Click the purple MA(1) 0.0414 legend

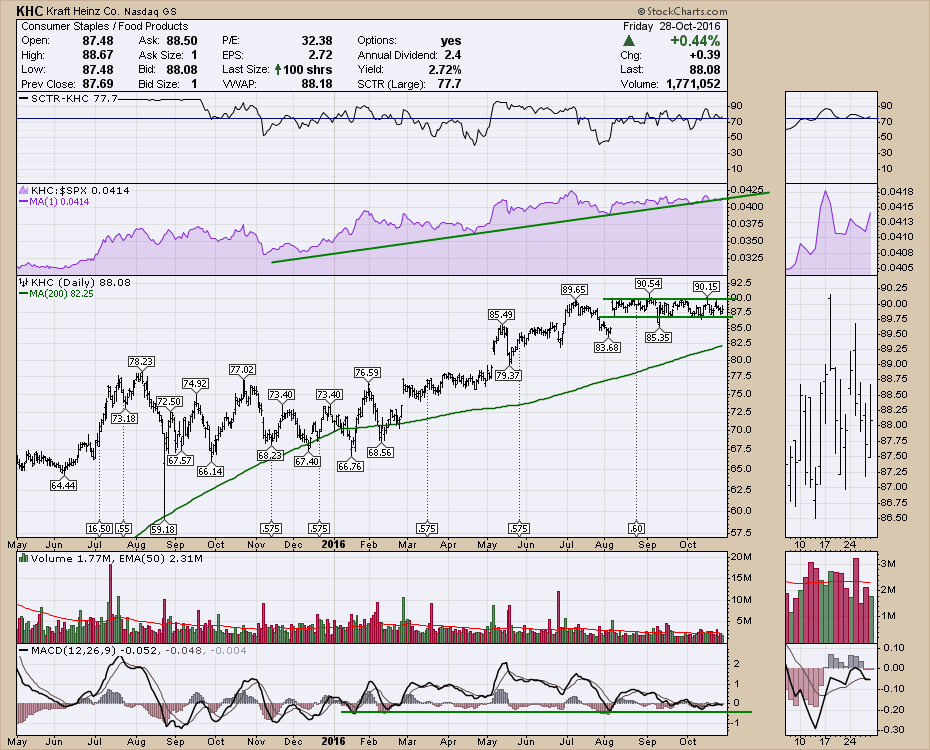[x=54, y=202]
